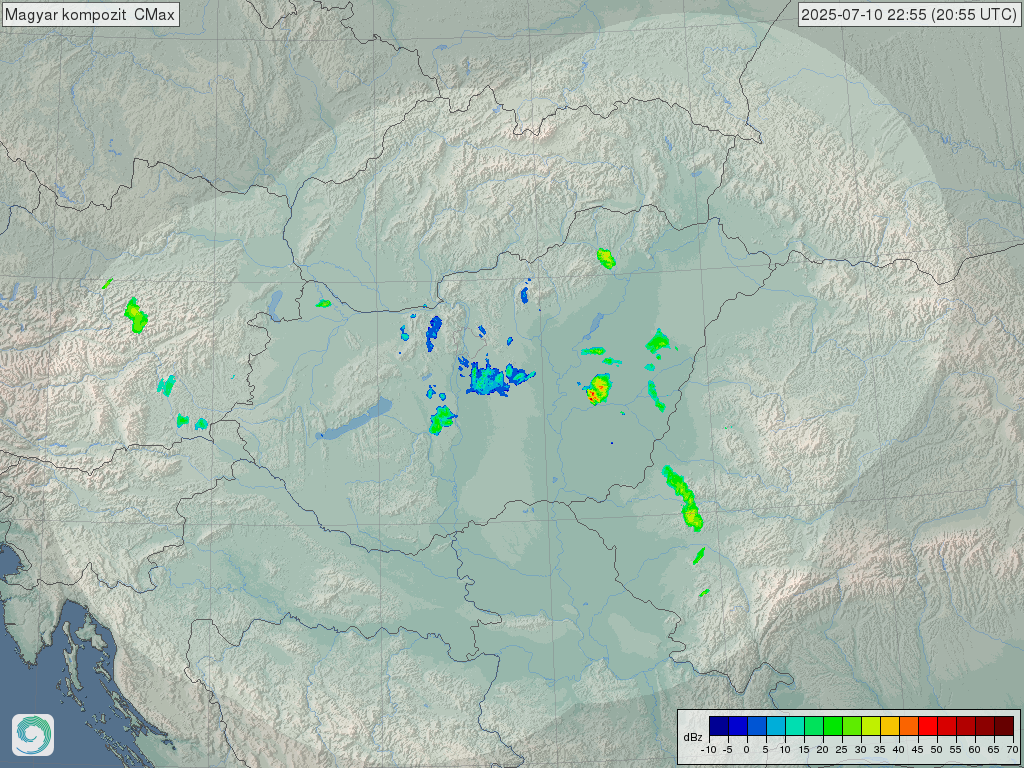
Task: Pick the lime green 25 to 30 swatch
Action: [x=852, y=726]
